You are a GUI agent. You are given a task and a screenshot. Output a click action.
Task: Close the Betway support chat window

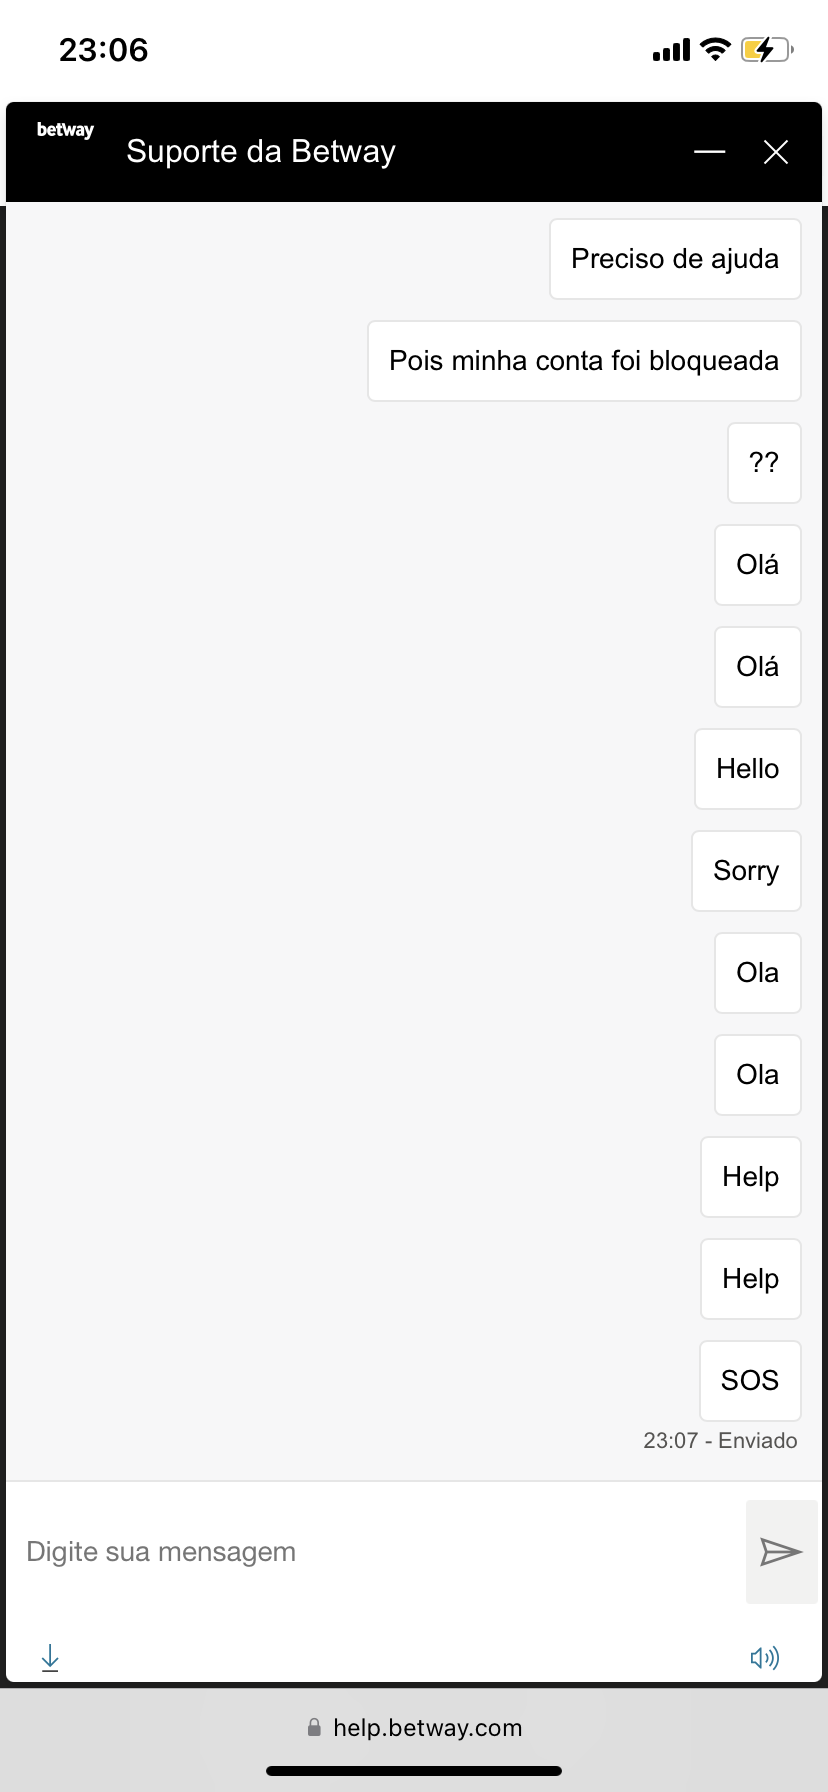coord(776,152)
